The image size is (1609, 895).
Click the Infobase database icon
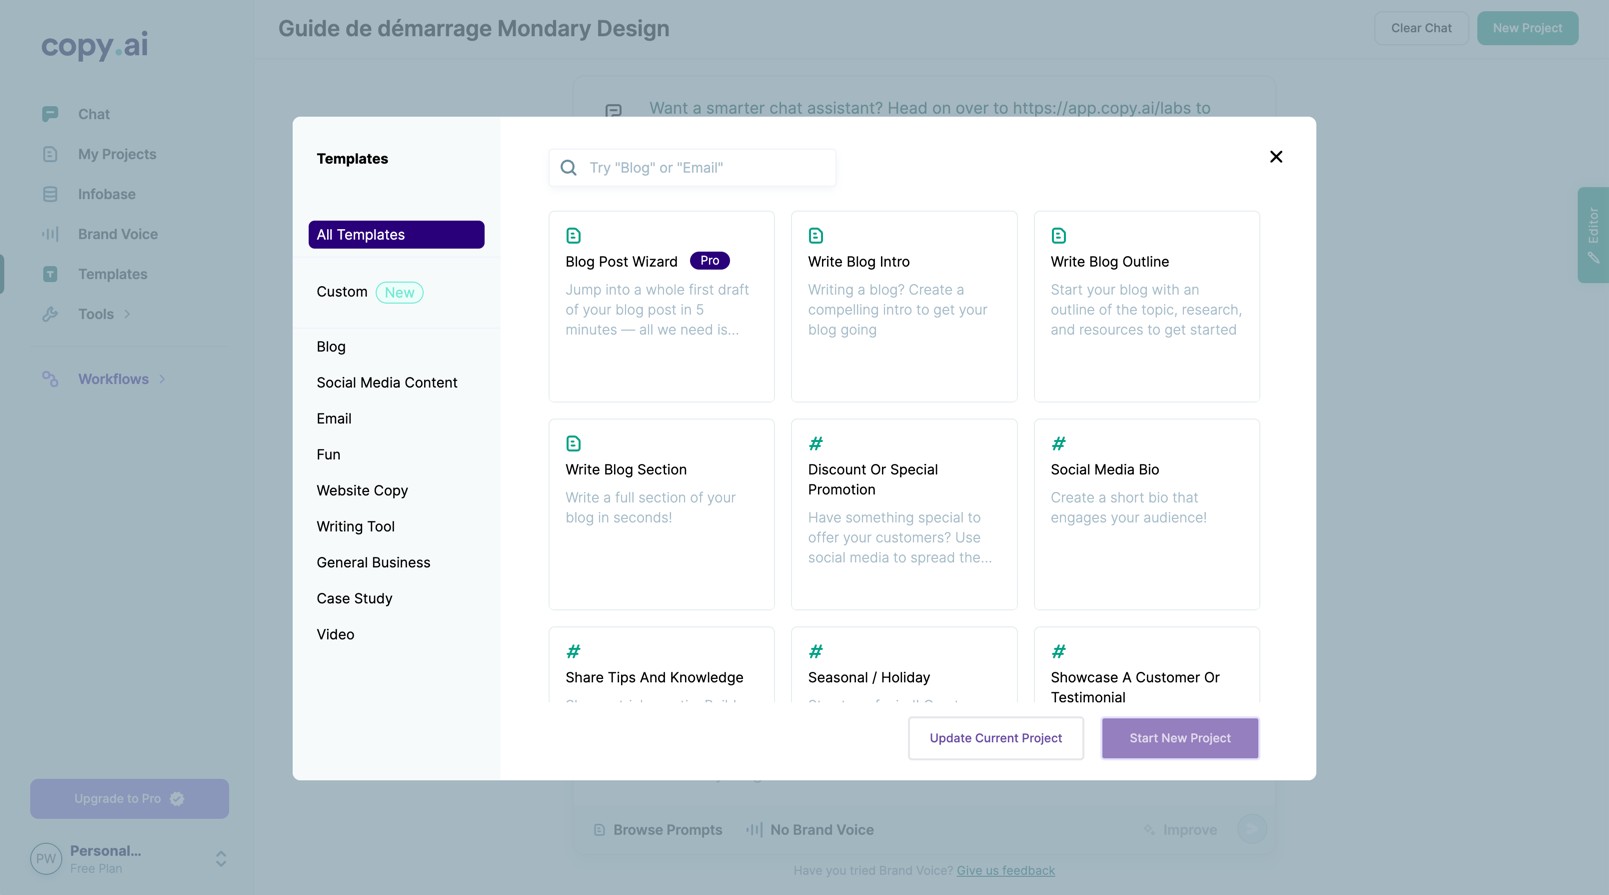tap(50, 194)
